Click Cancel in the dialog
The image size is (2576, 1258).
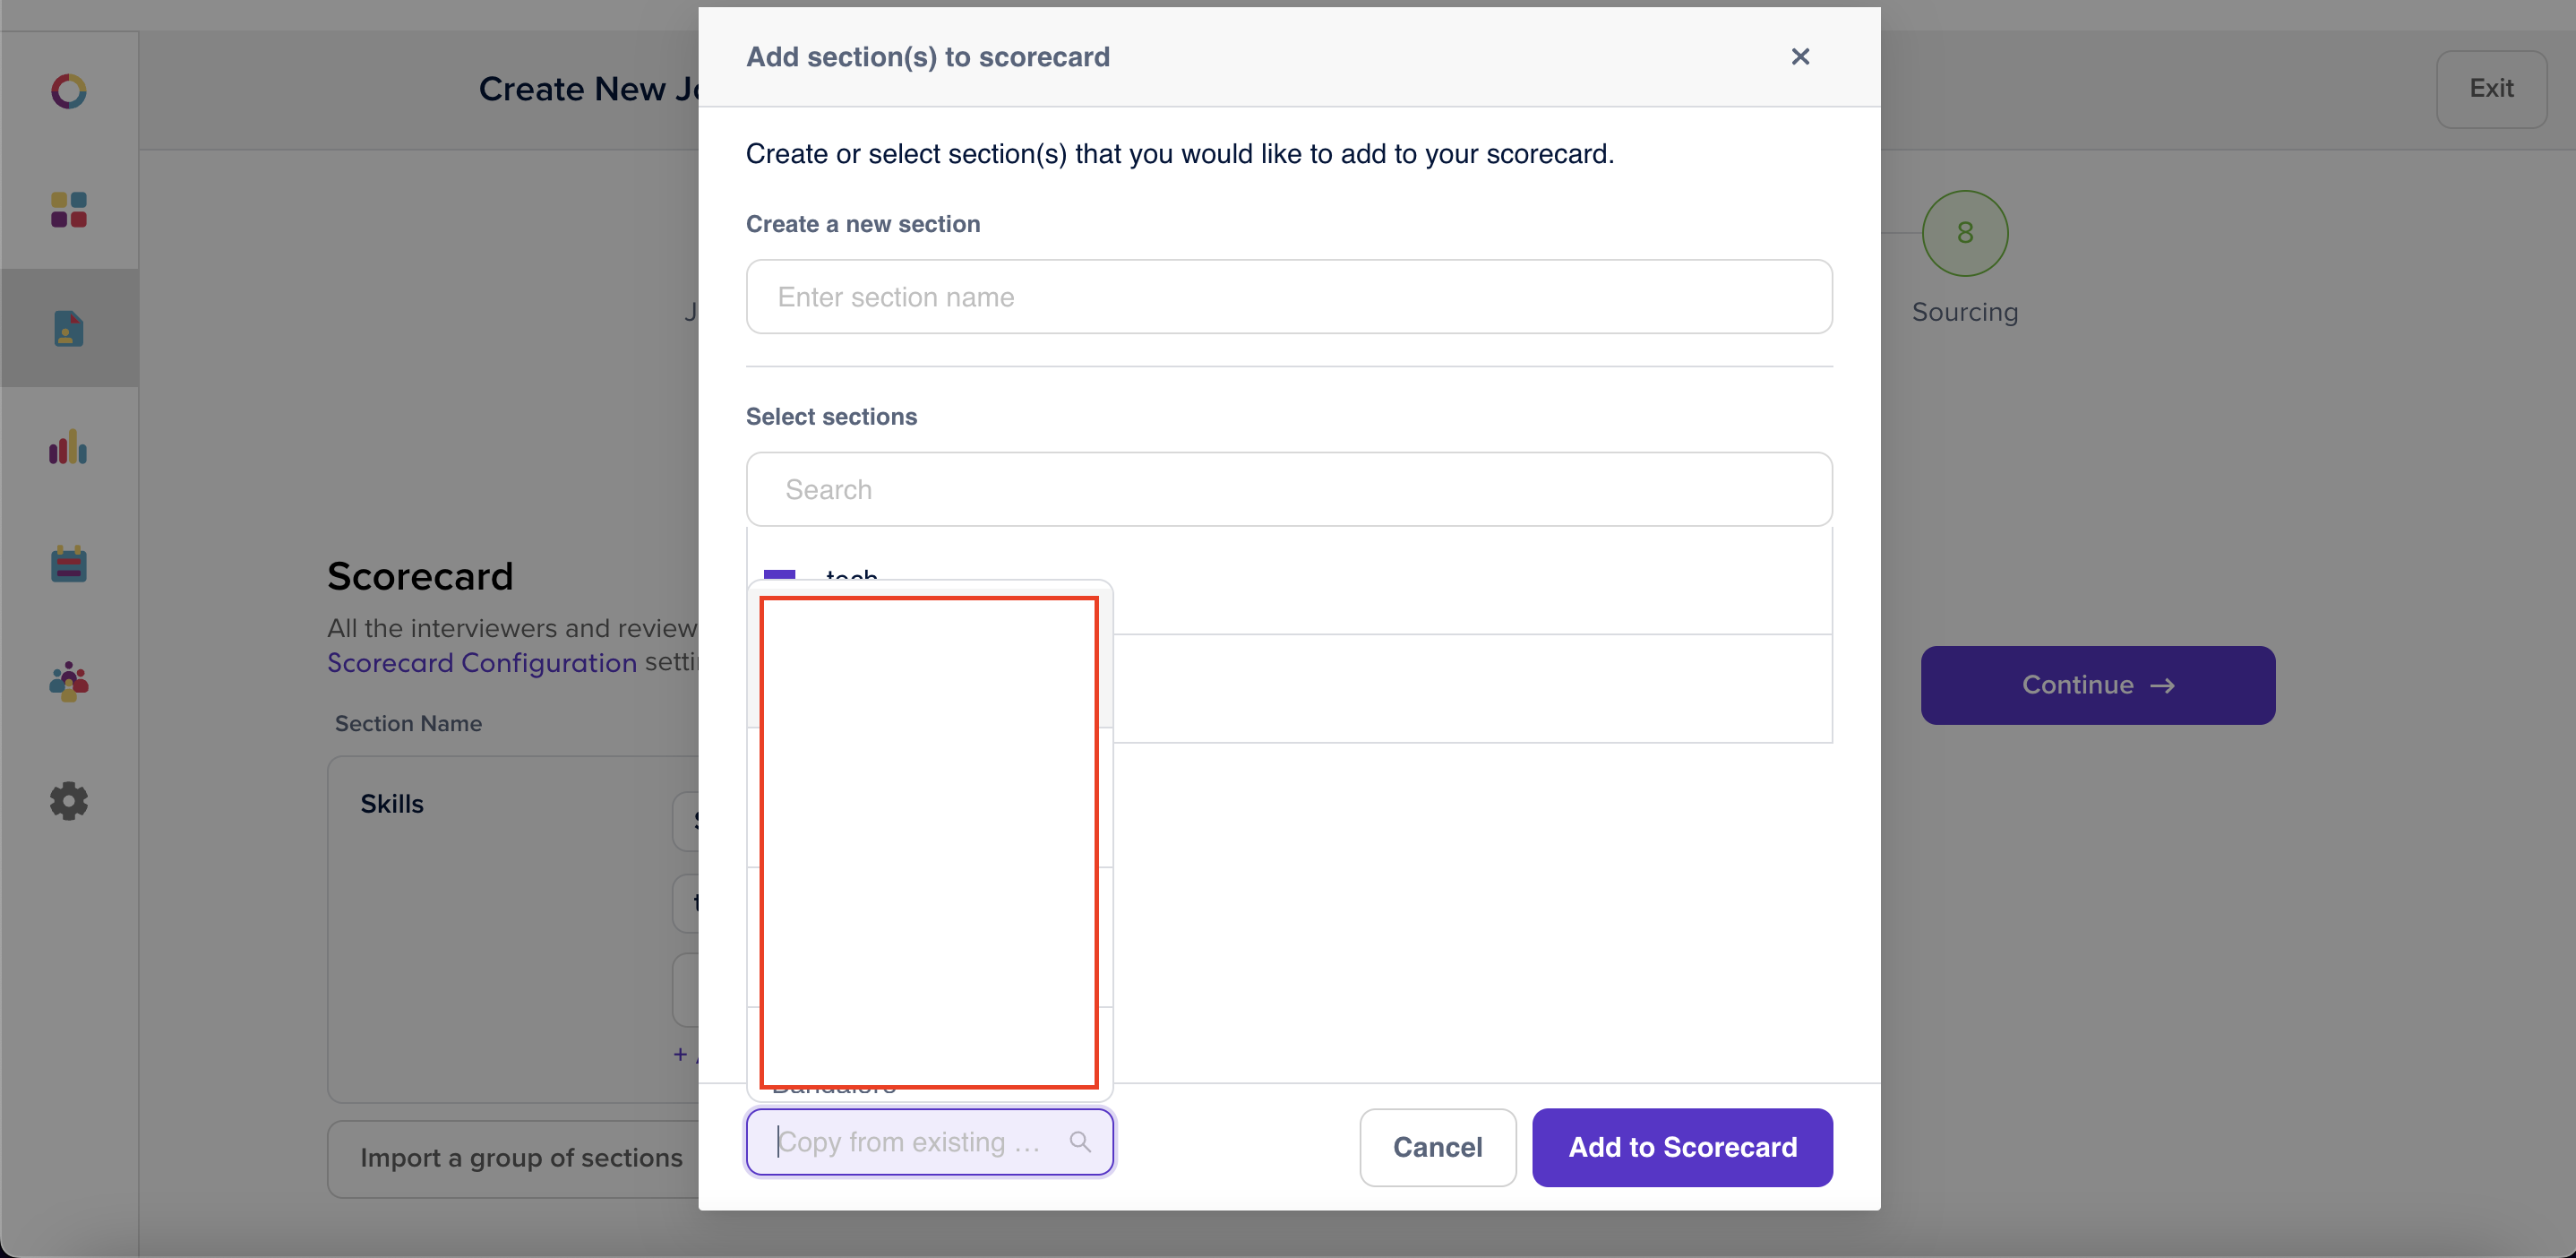tap(1437, 1147)
